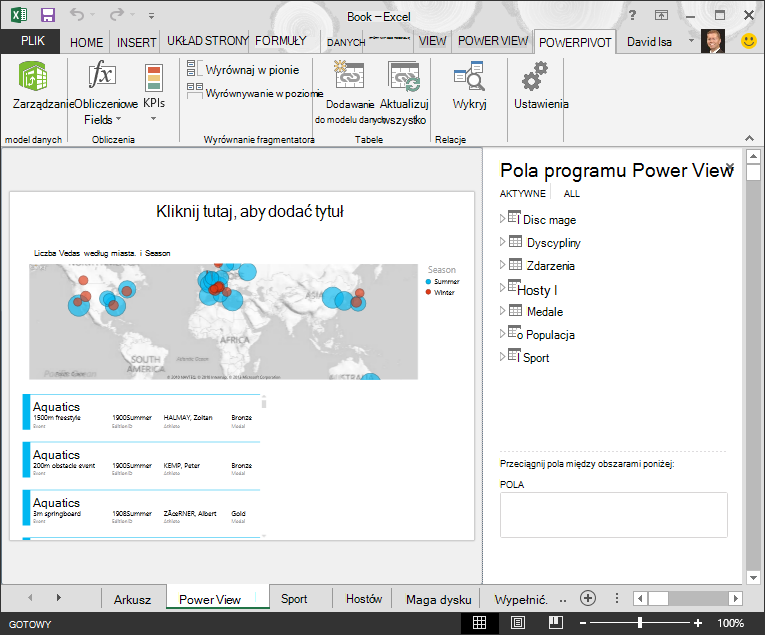Viewport: 765px width, 635px height.
Task: Click the Winter legend item
Action: (x=440, y=292)
